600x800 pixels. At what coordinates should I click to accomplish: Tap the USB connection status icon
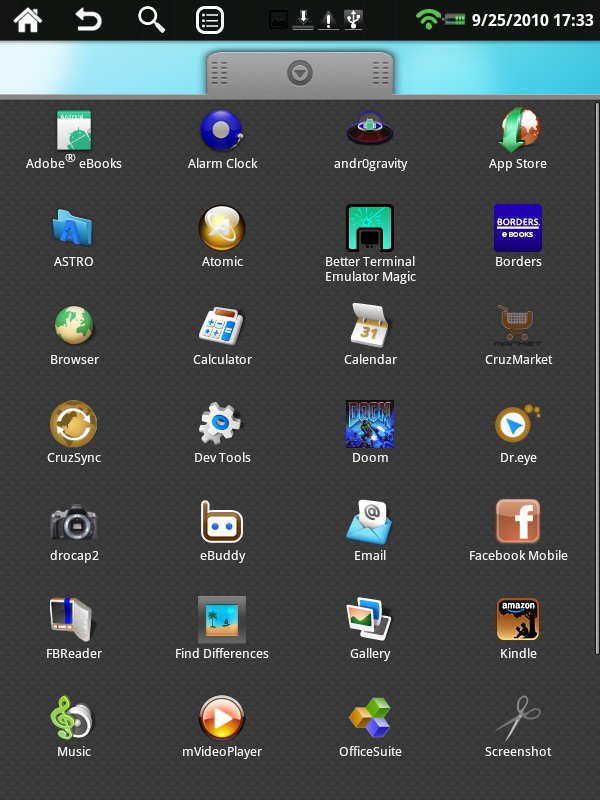coord(353,20)
